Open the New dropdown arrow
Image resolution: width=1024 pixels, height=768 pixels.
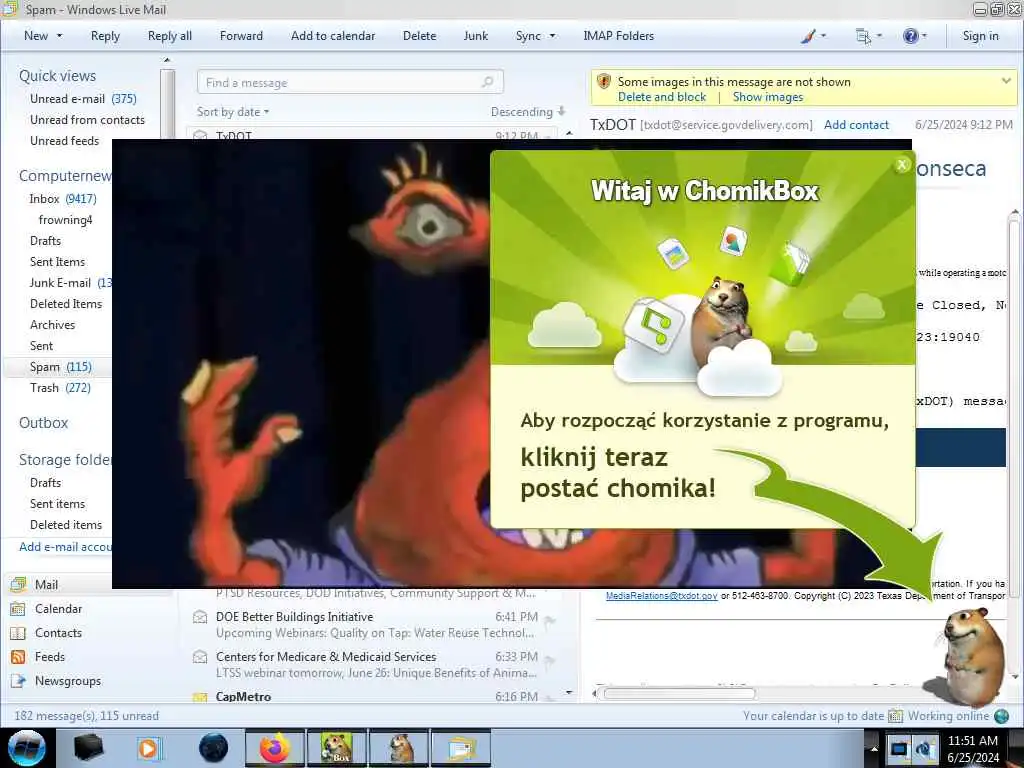point(59,36)
